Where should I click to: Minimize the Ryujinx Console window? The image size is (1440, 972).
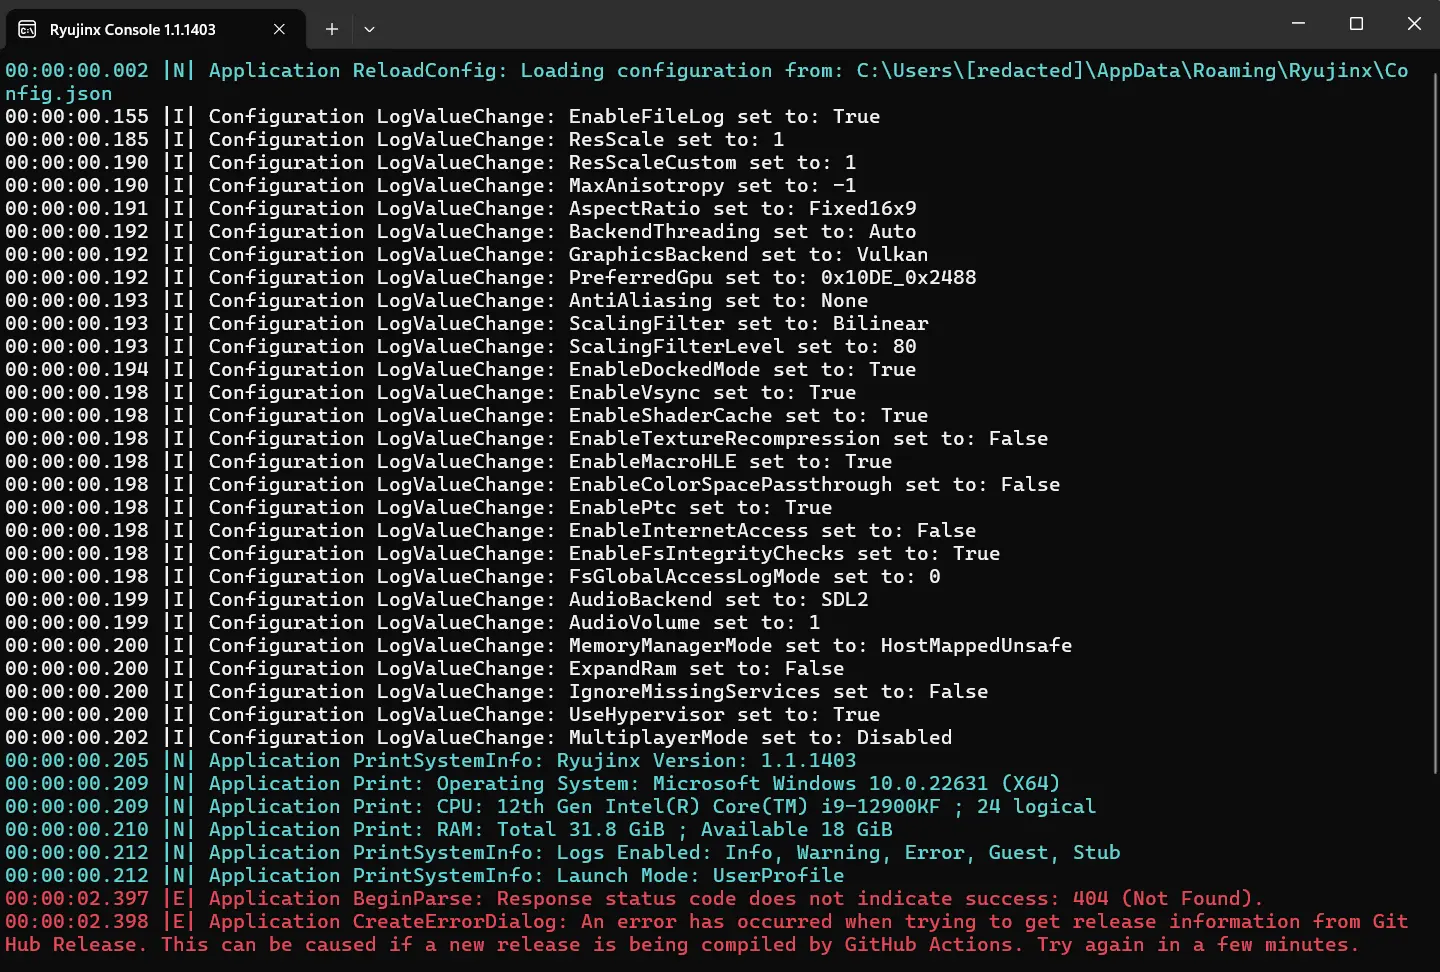[x=1298, y=23]
